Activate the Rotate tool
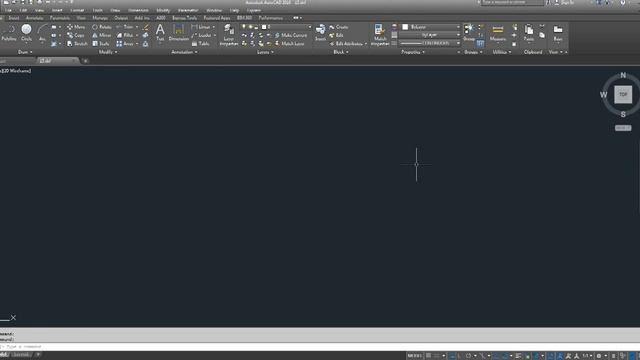The image size is (640, 360). [102, 27]
